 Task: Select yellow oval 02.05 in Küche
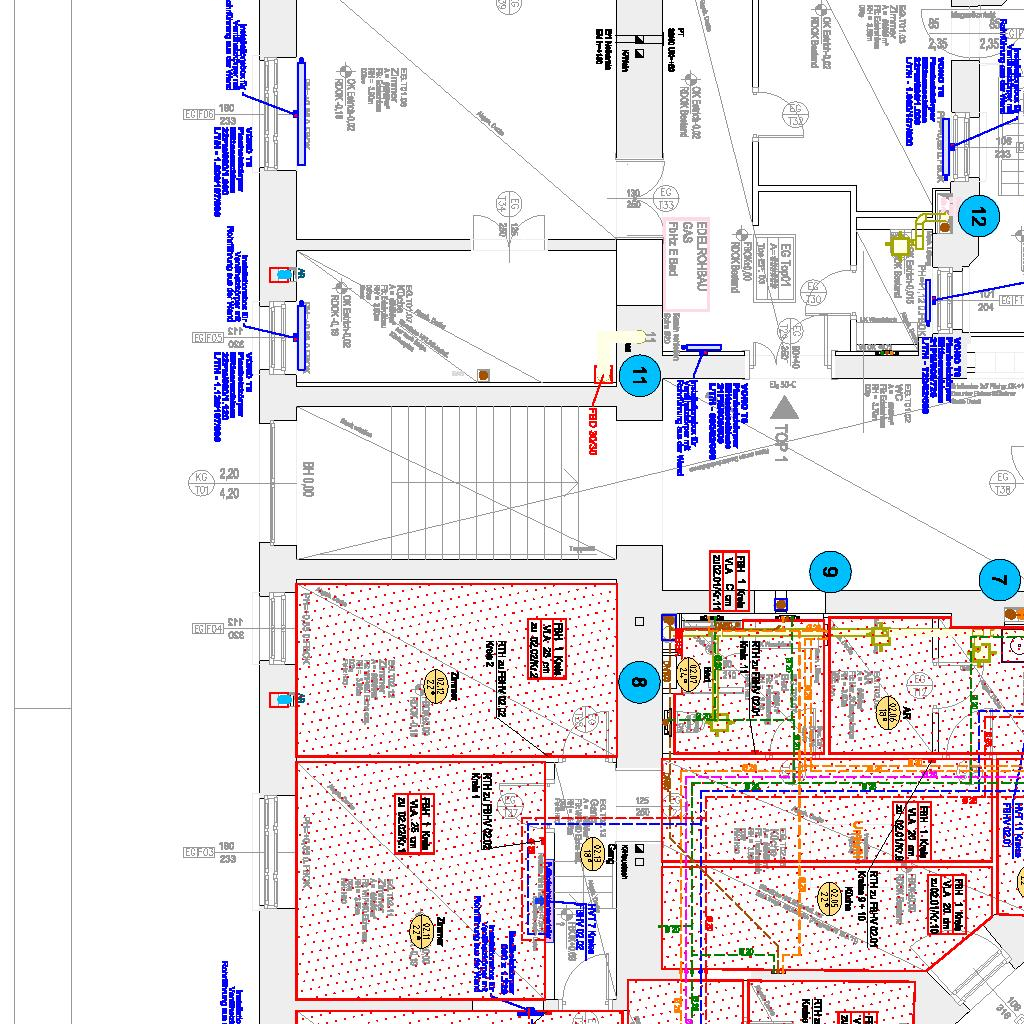[828, 898]
